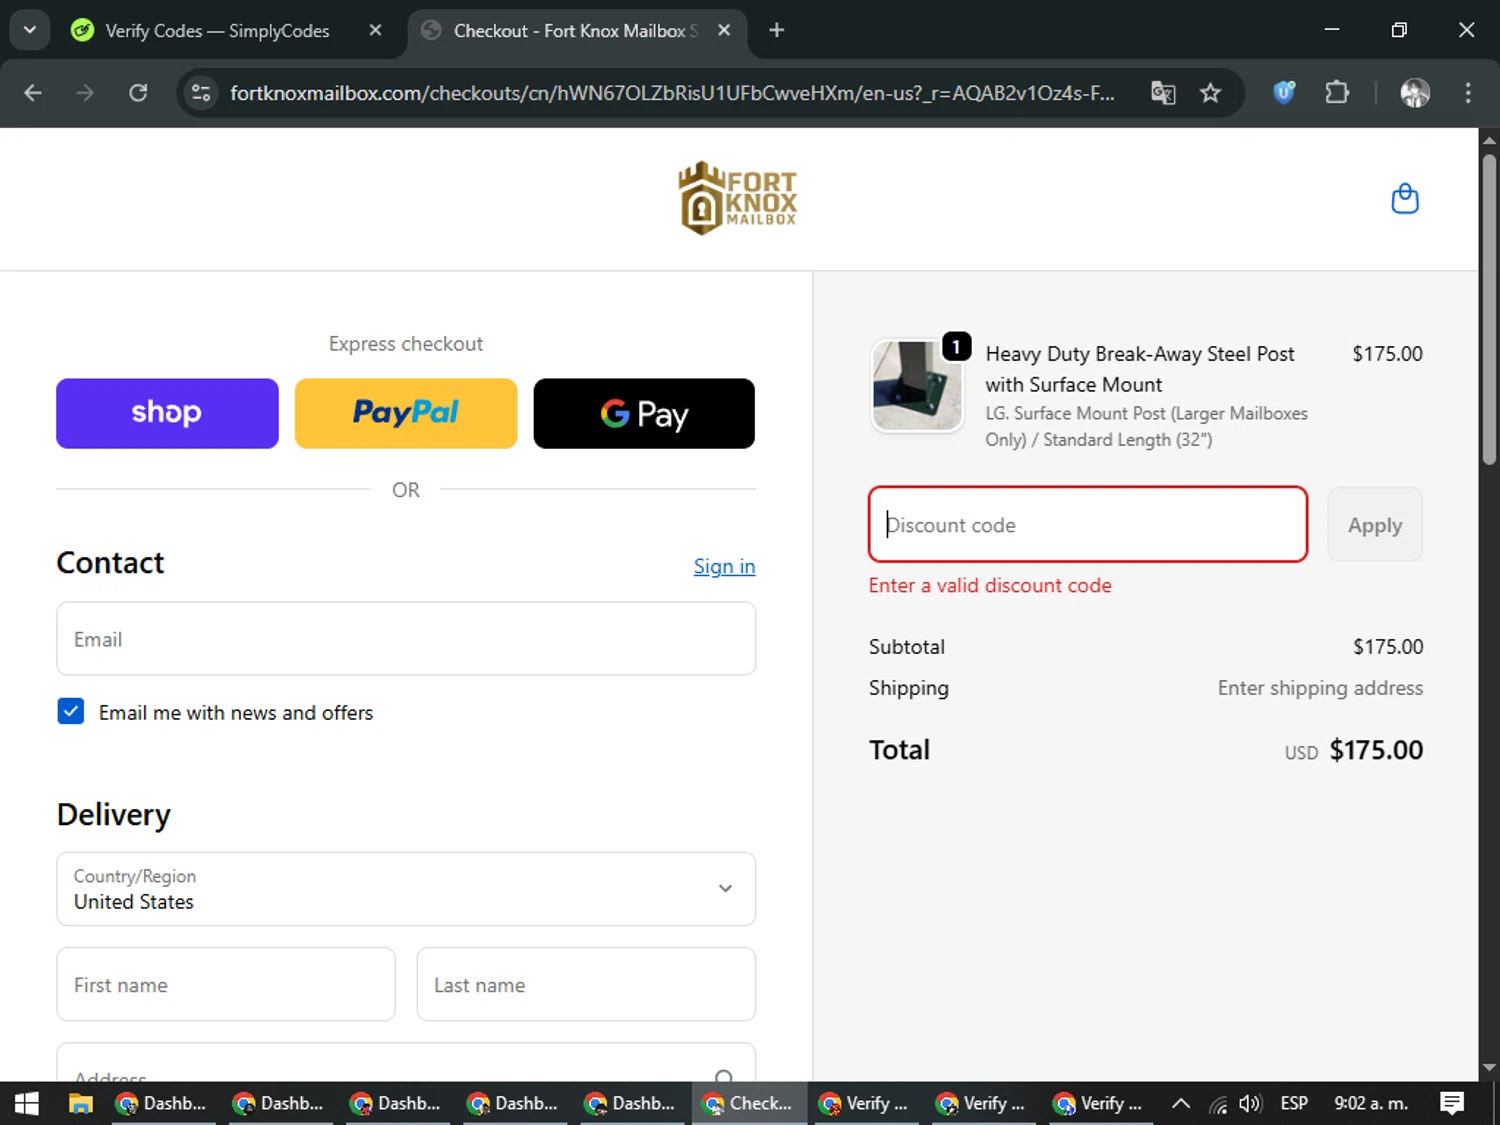The width and height of the screenshot is (1500, 1125).
Task: Click the Express checkout heading
Action: tap(406, 344)
